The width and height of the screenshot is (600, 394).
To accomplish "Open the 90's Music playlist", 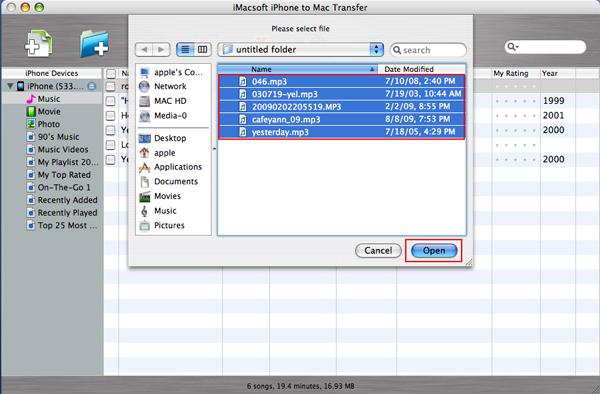I will (x=53, y=137).
